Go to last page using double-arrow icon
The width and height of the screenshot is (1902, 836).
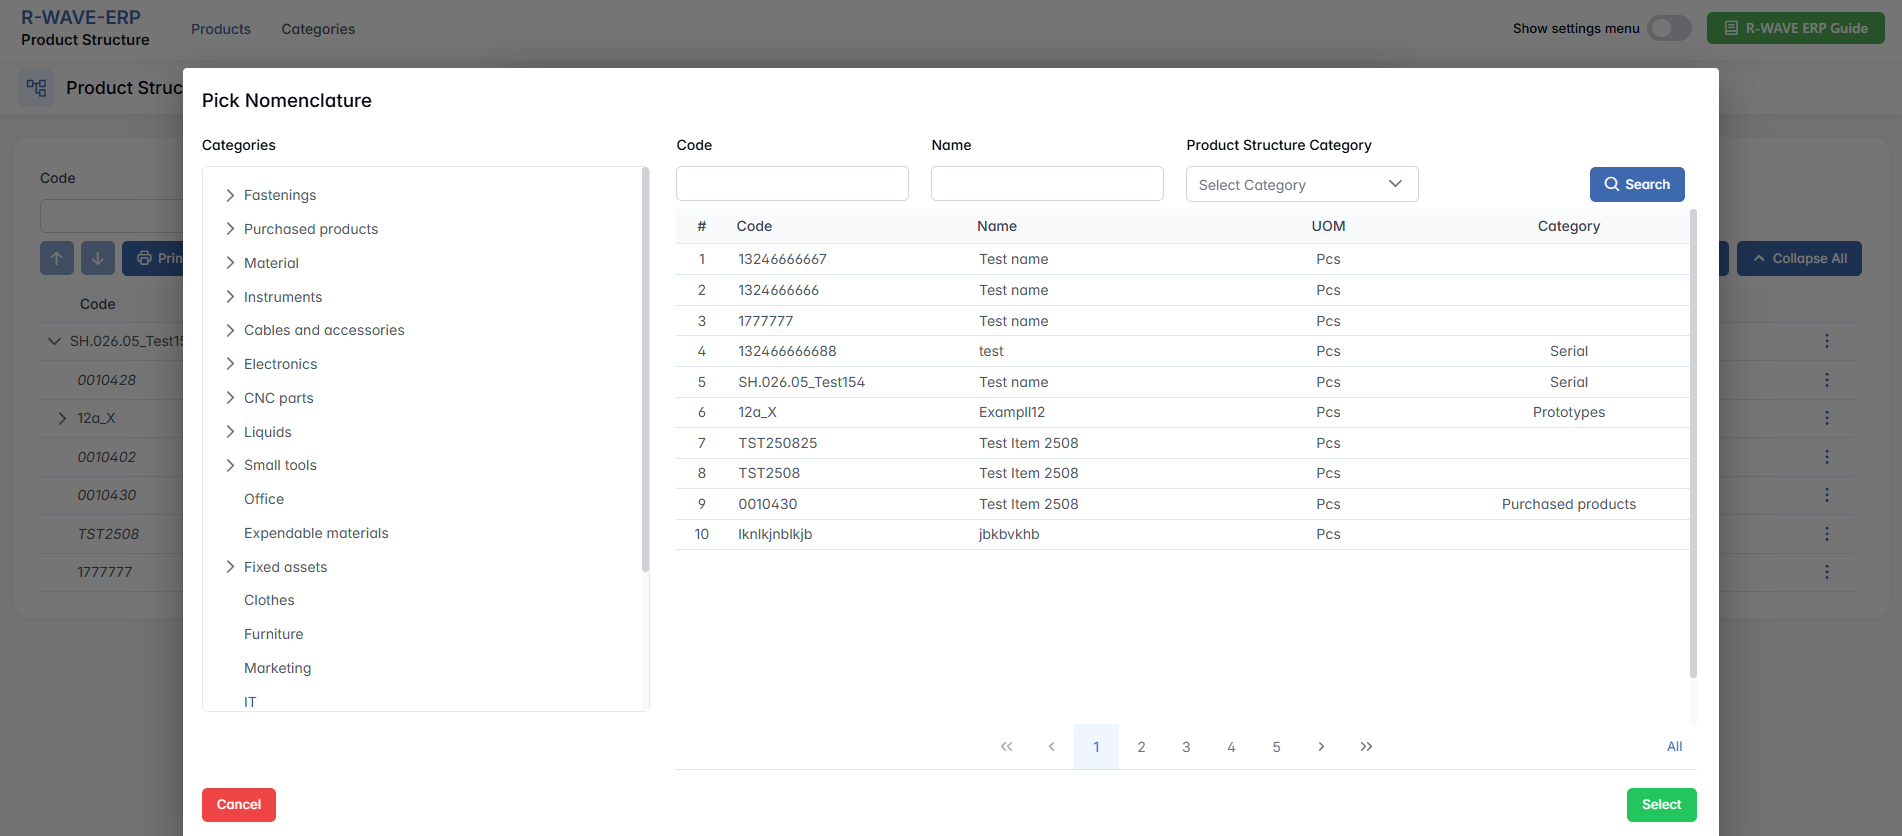pyautogui.click(x=1366, y=747)
